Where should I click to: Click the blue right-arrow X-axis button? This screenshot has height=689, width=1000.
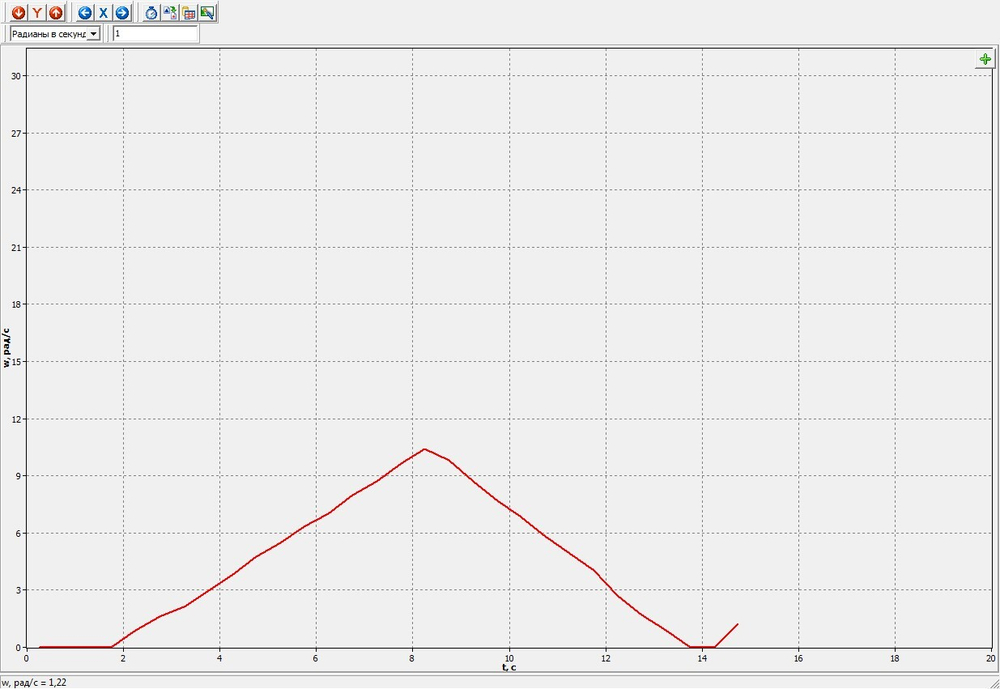(x=122, y=12)
